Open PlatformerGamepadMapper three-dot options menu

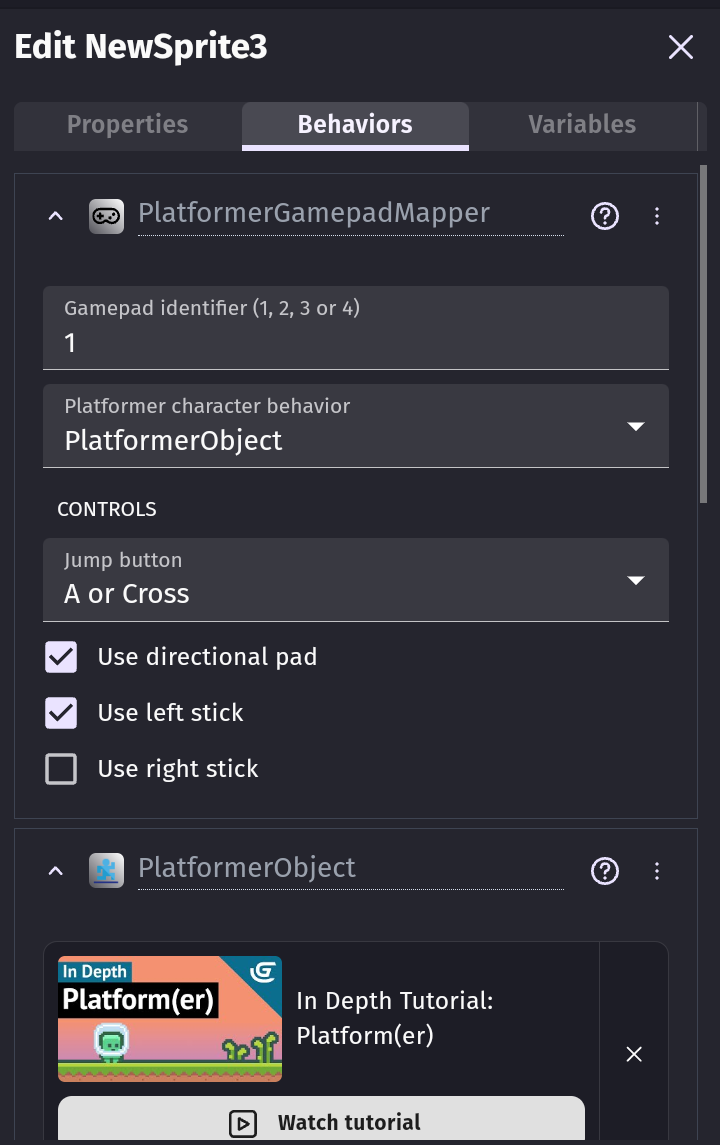pos(657,216)
